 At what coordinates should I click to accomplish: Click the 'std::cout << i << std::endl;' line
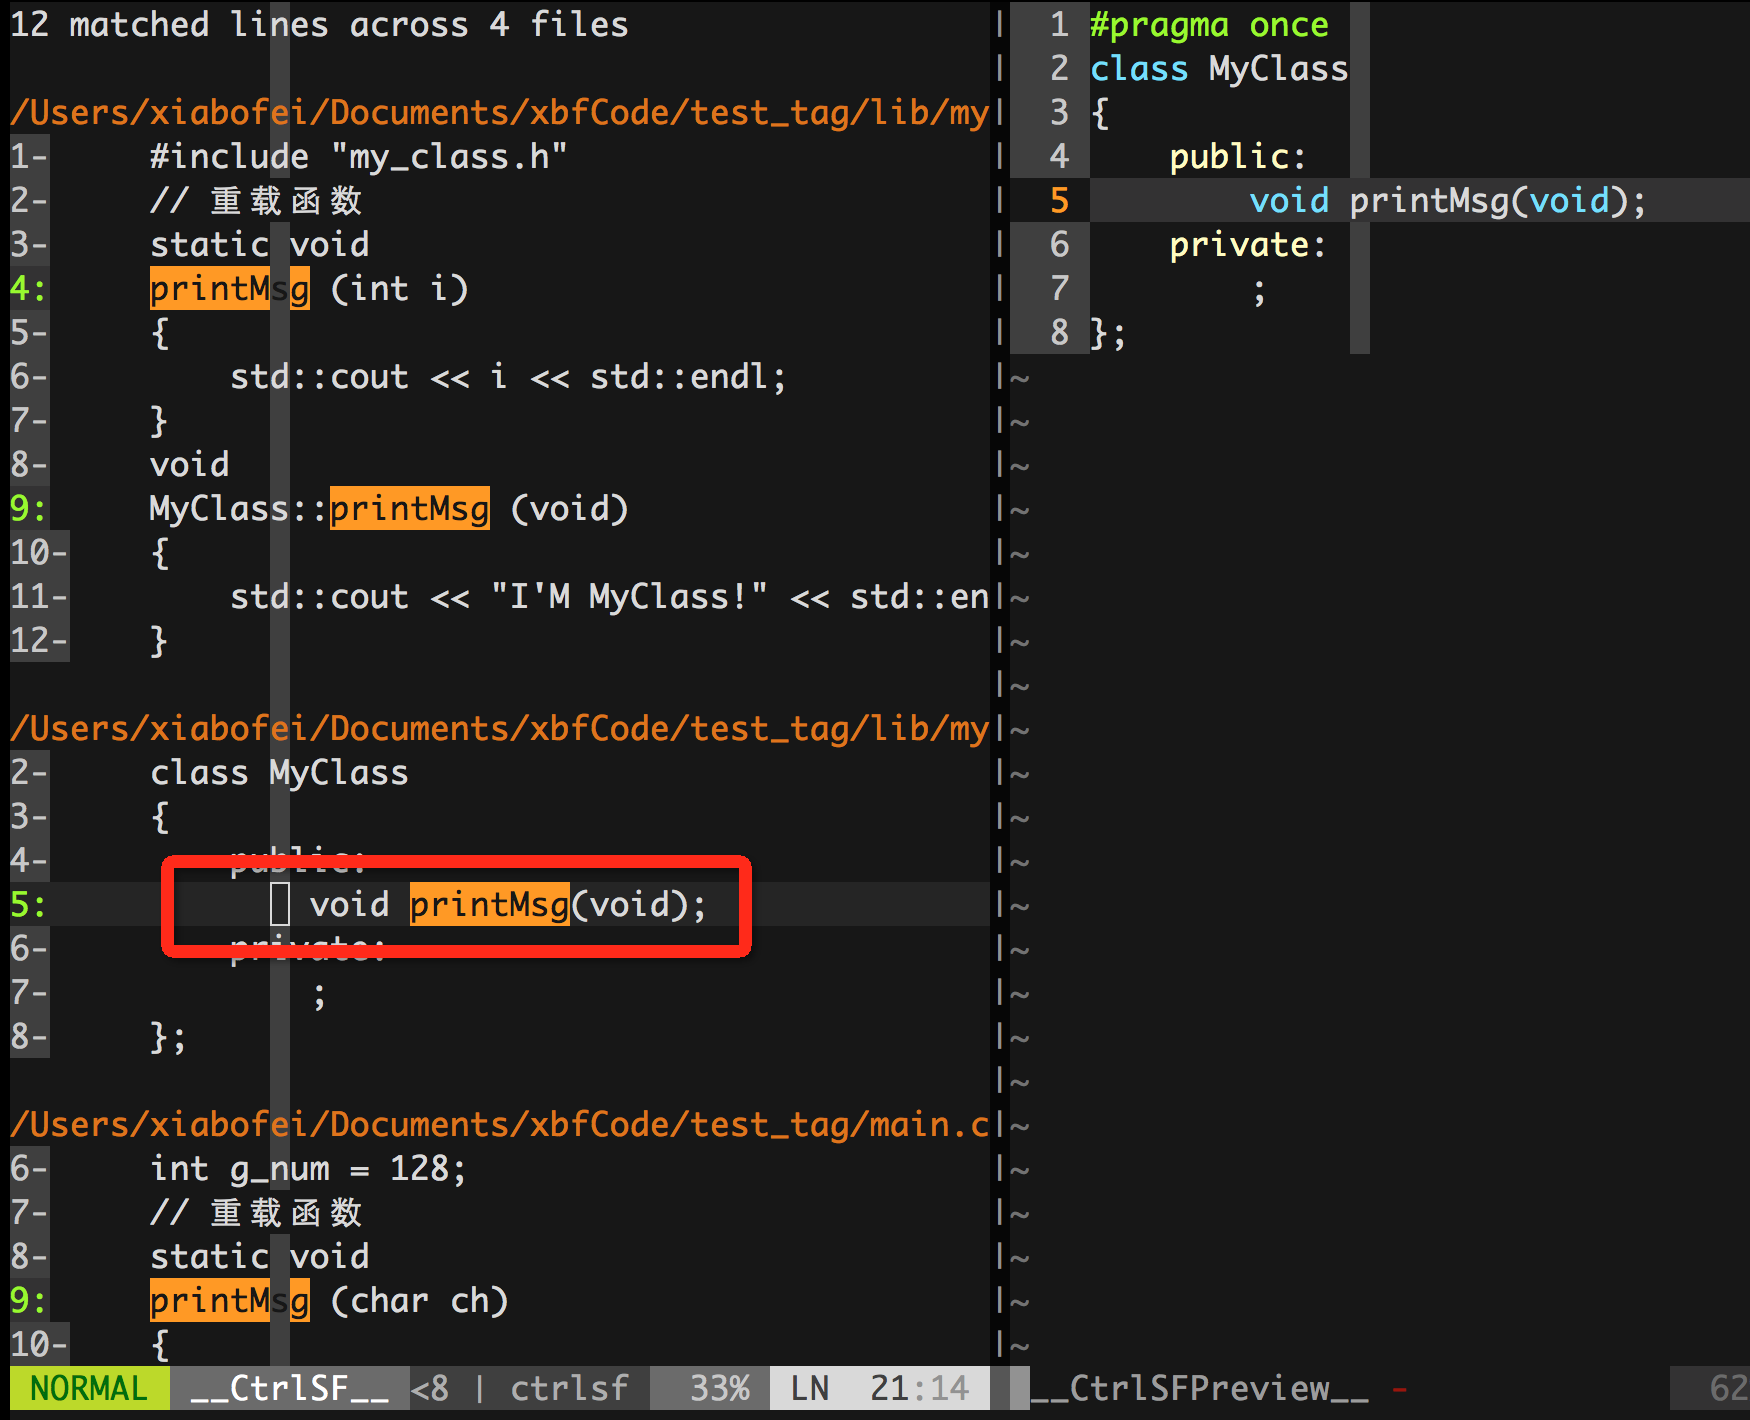click(509, 376)
